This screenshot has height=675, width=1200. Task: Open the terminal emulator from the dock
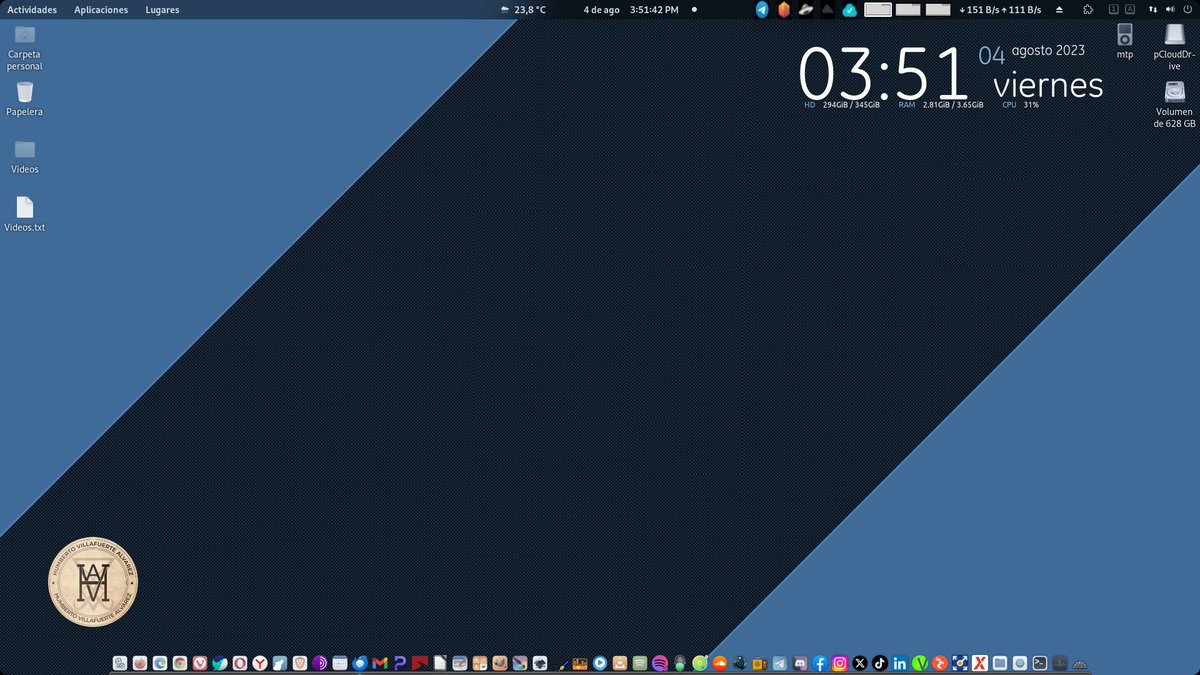pos(1039,663)
